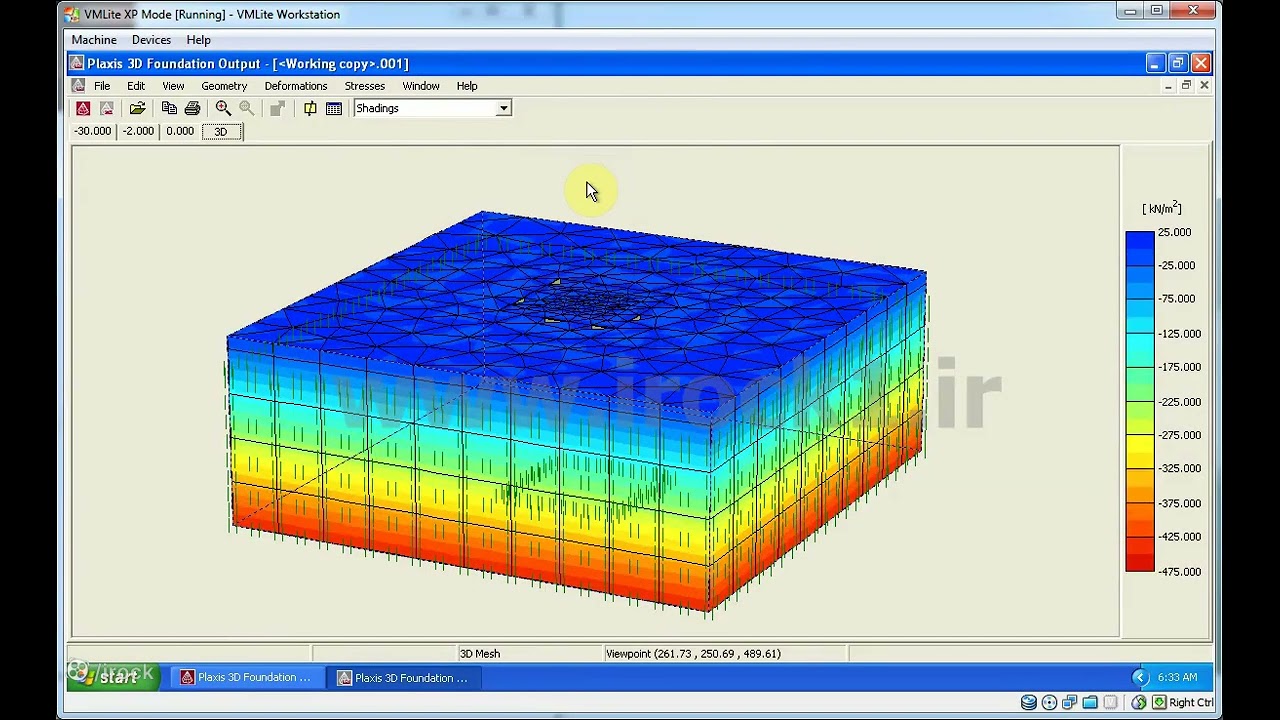Open the Edit menu

click(136, 86)
